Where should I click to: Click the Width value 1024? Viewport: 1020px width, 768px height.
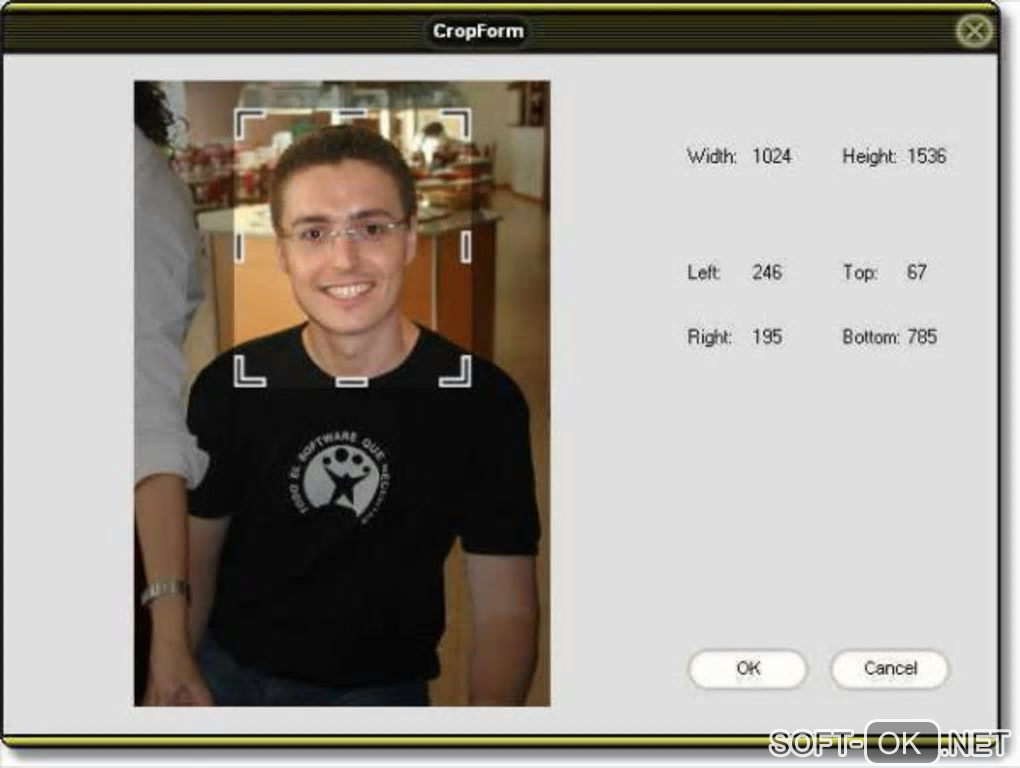pyautogui.click(x=772, y=156)
